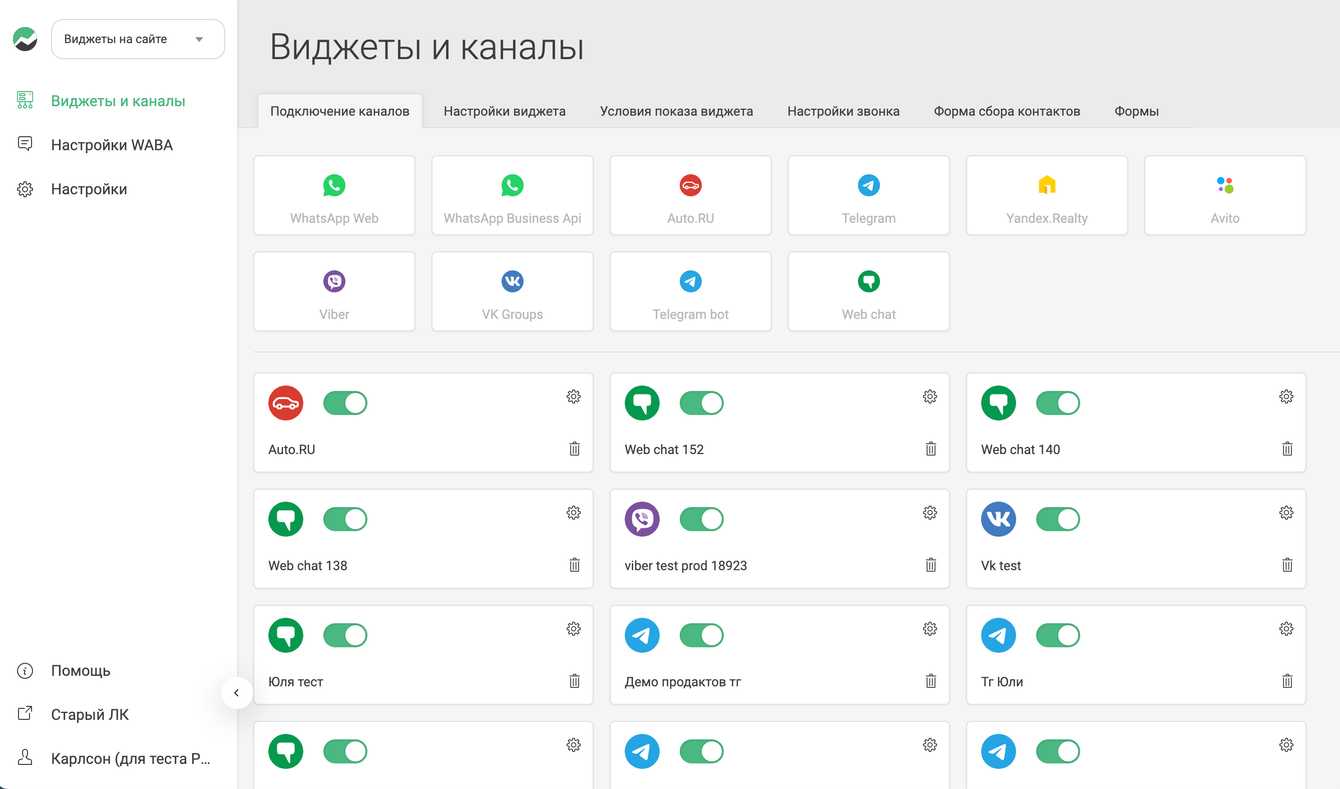Delete the Web chat 152 channel
This screenshot has width=1340, height=789.
[x=930, y=449]
